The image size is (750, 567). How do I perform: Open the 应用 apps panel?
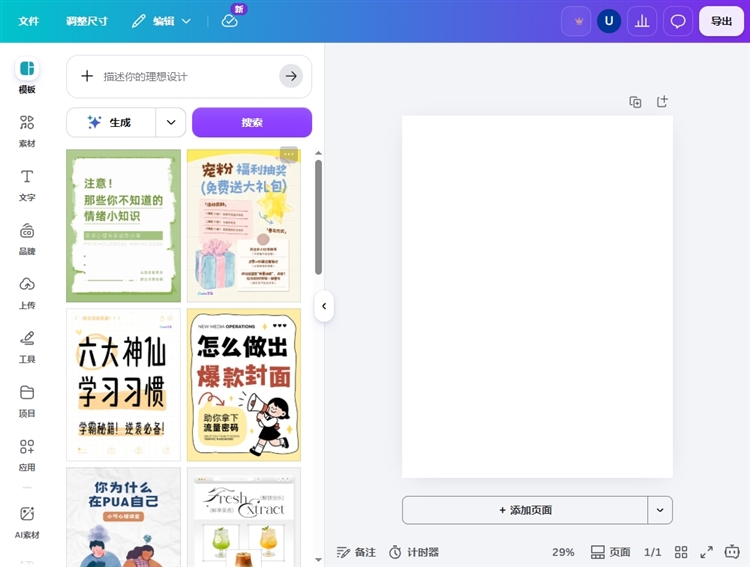[27, 455]
